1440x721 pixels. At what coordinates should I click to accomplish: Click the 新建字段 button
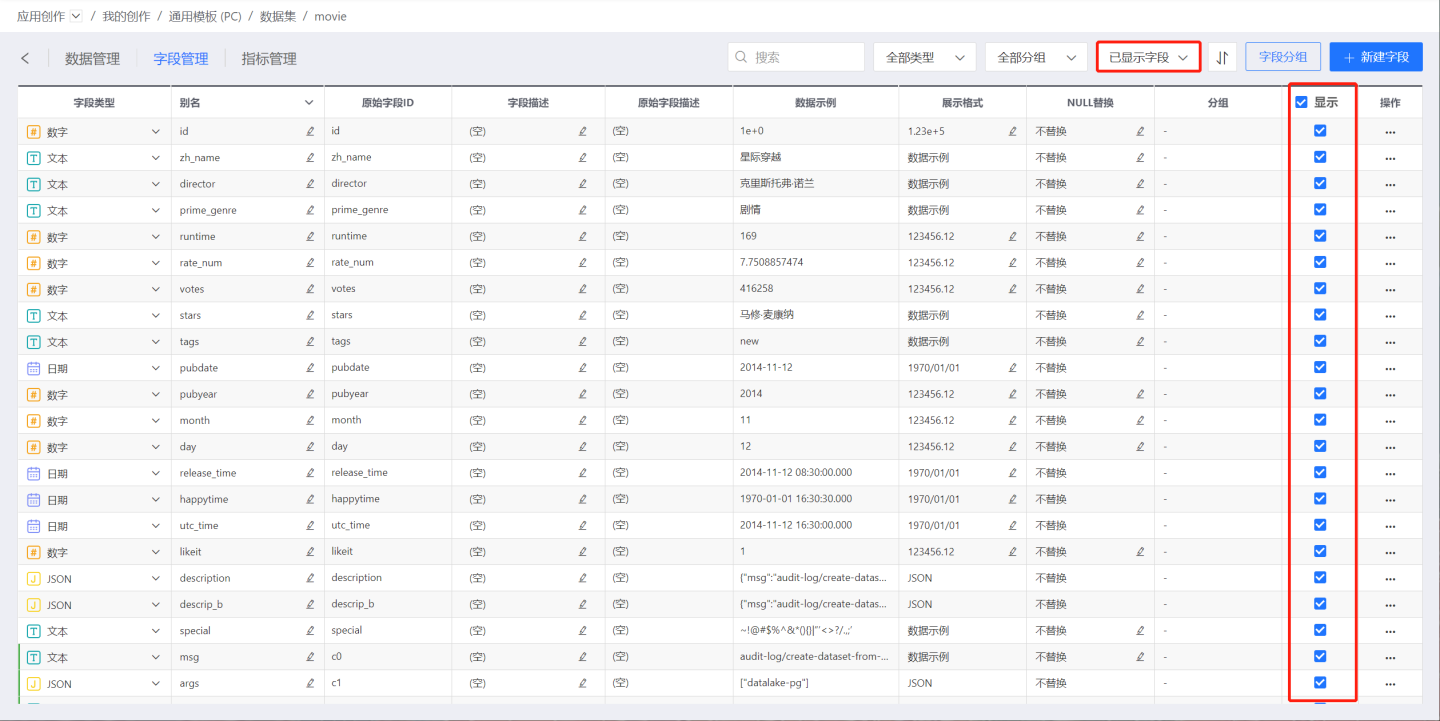coord(1376,57)
